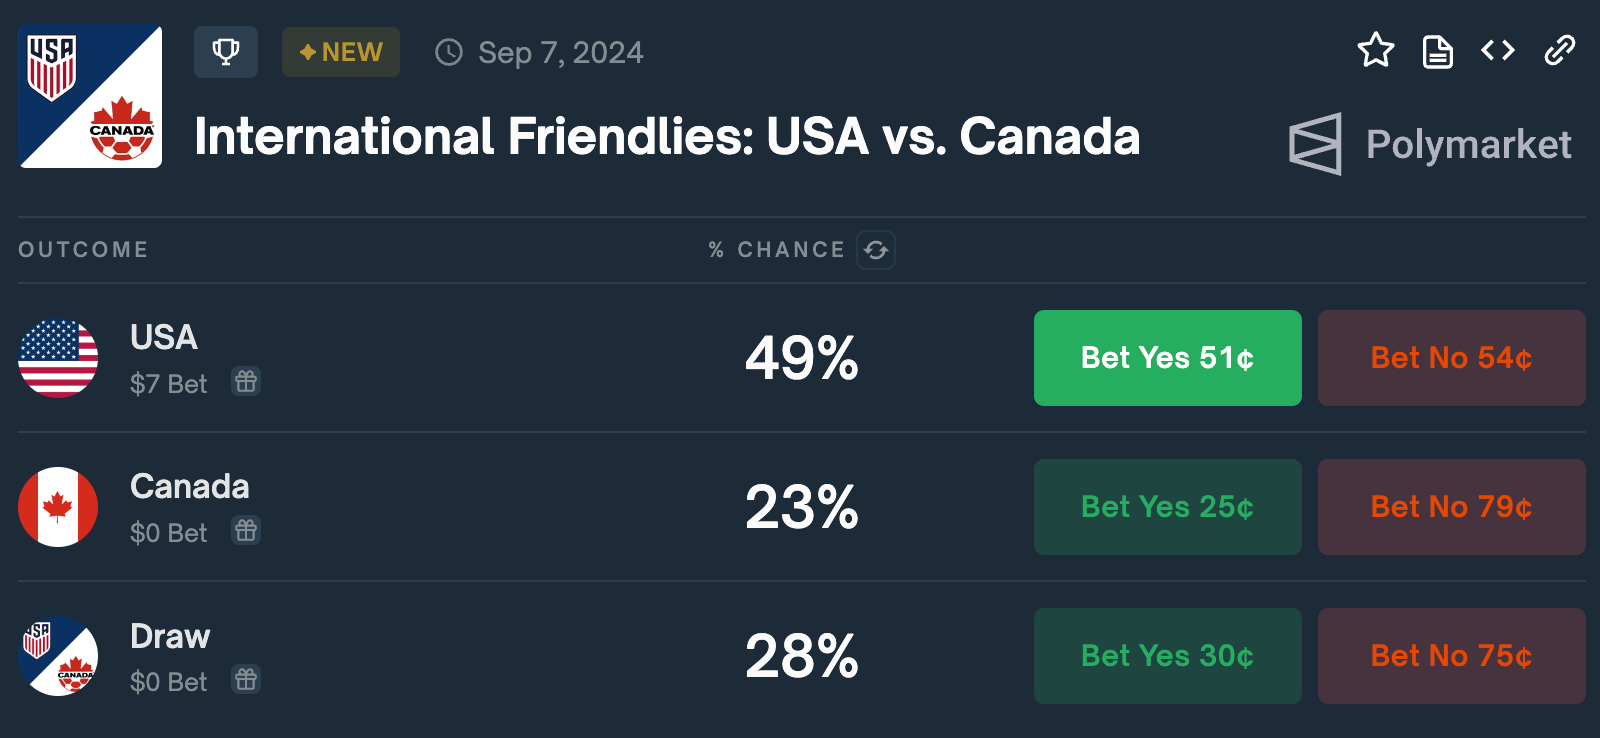Choose Bet Yes 30¢ for Draw

pyautogui.click(x=1167, y=656)
